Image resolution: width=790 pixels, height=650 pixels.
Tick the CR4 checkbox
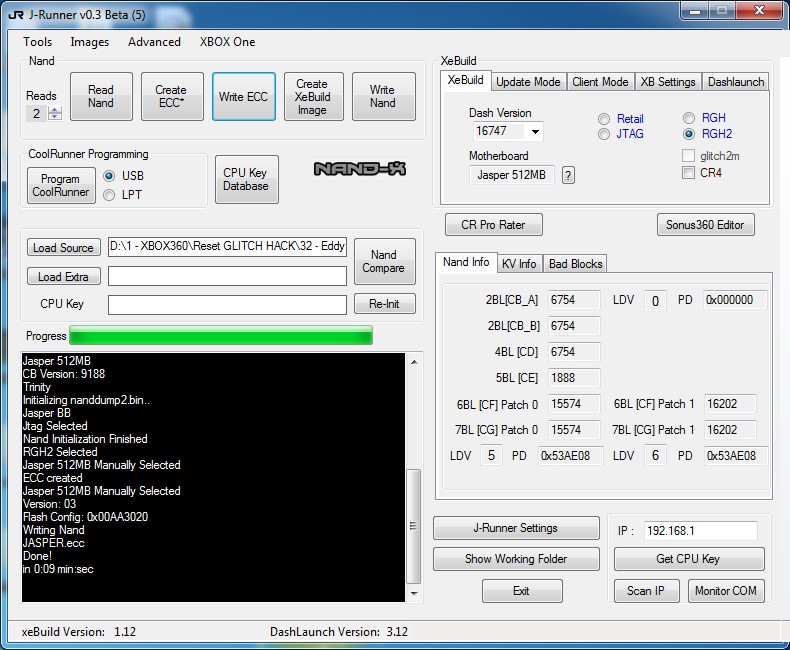(x=688, y=173)
